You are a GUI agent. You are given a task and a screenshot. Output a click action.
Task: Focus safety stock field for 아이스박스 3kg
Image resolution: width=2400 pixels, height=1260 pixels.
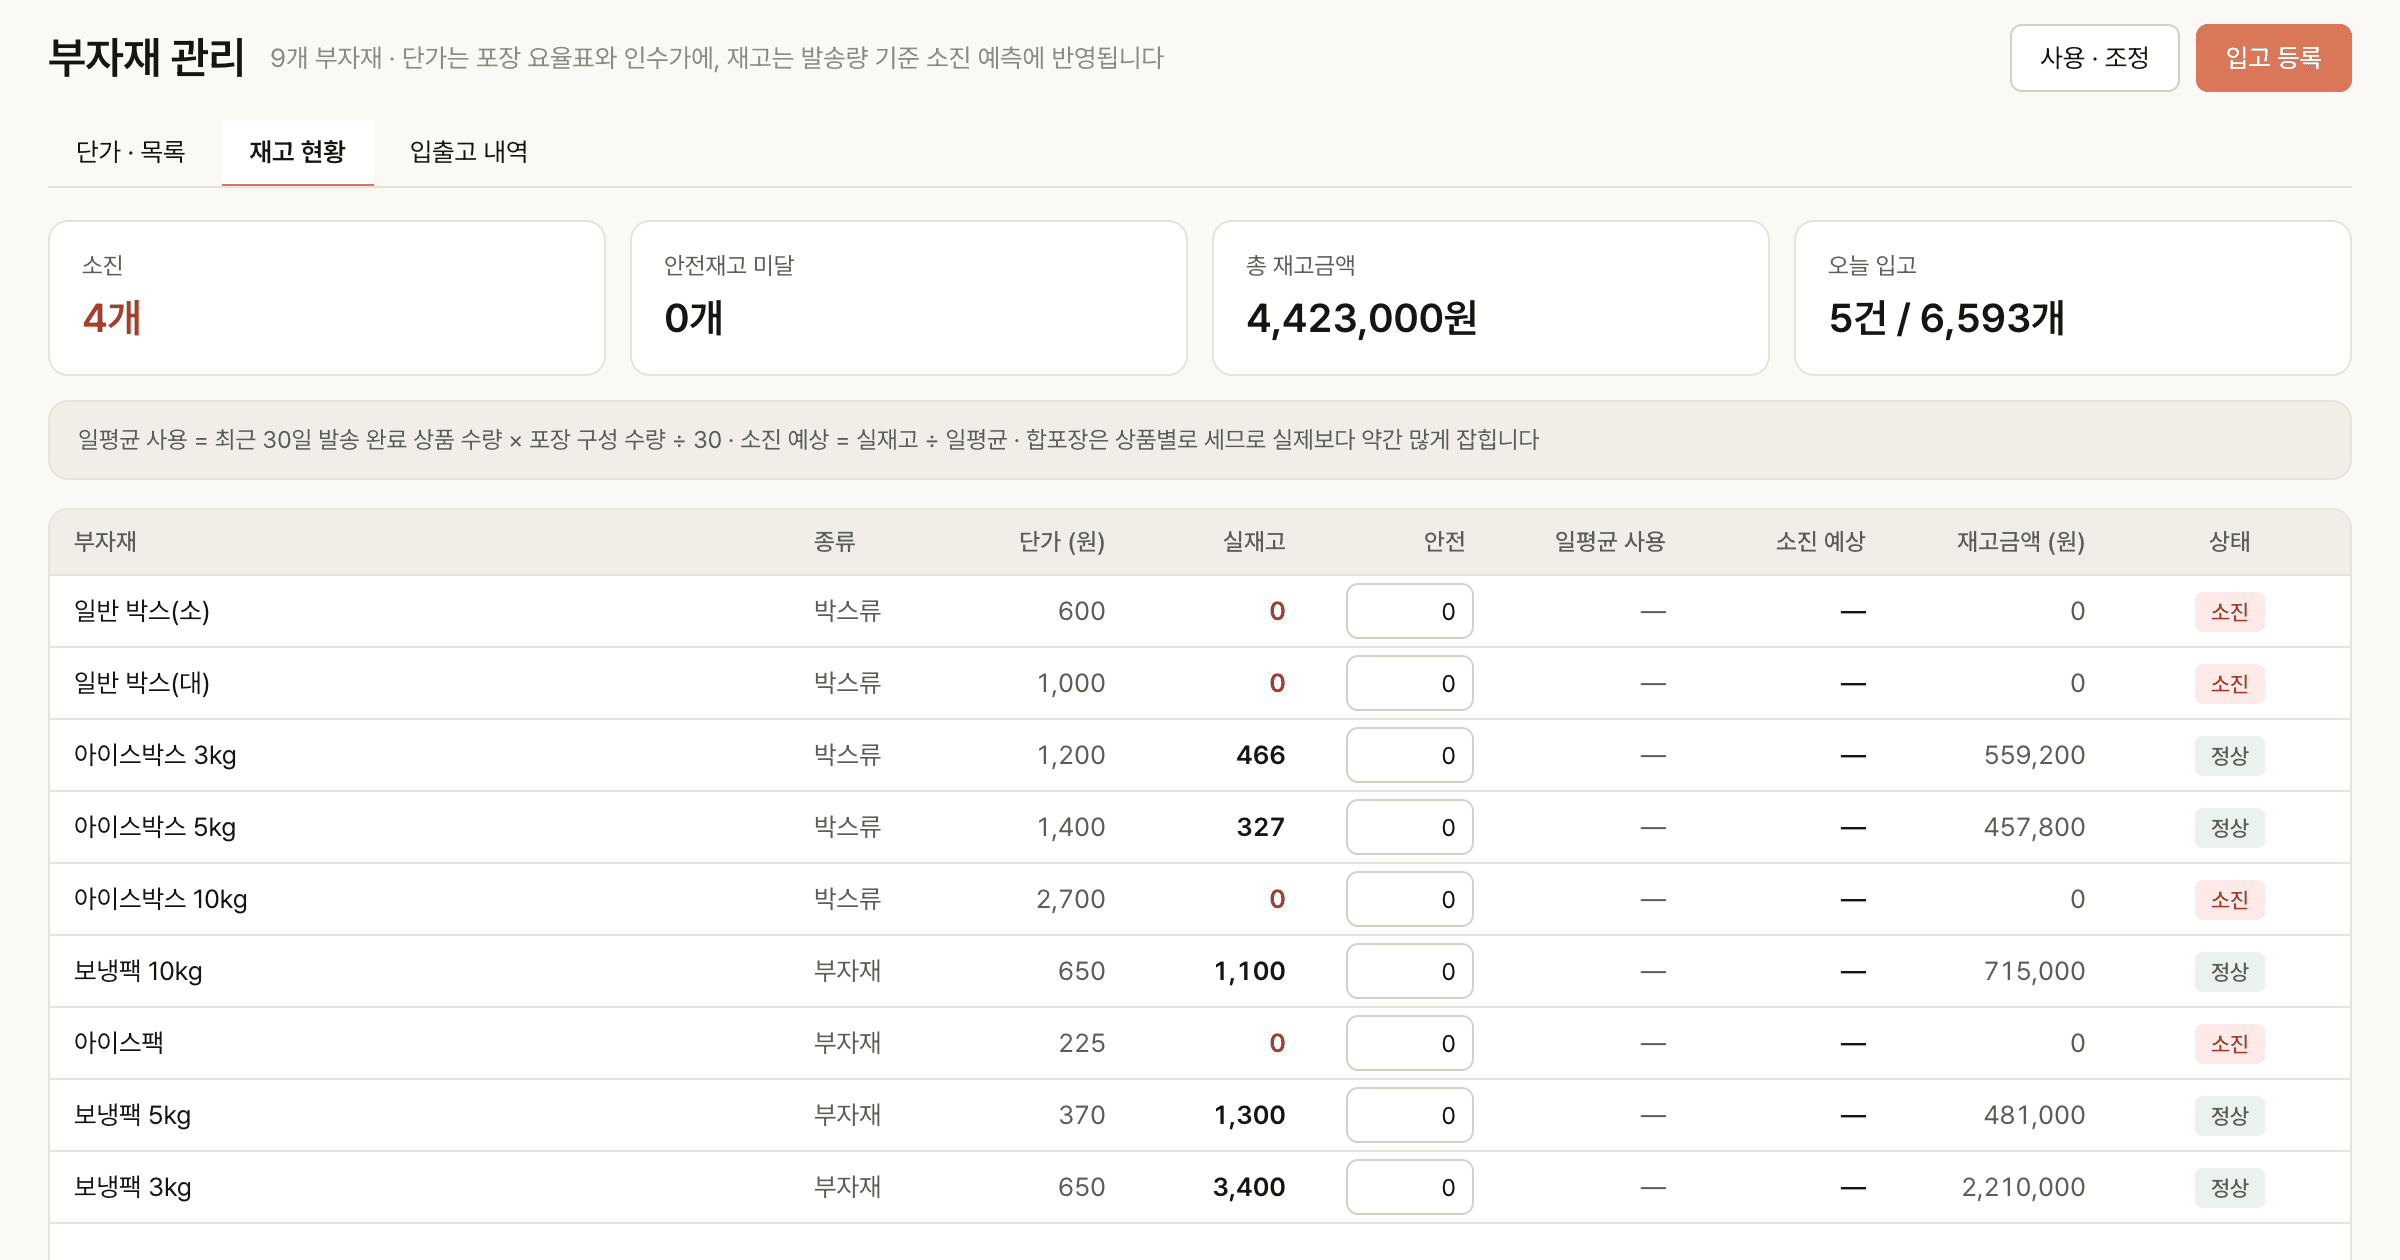point(1409,755)
